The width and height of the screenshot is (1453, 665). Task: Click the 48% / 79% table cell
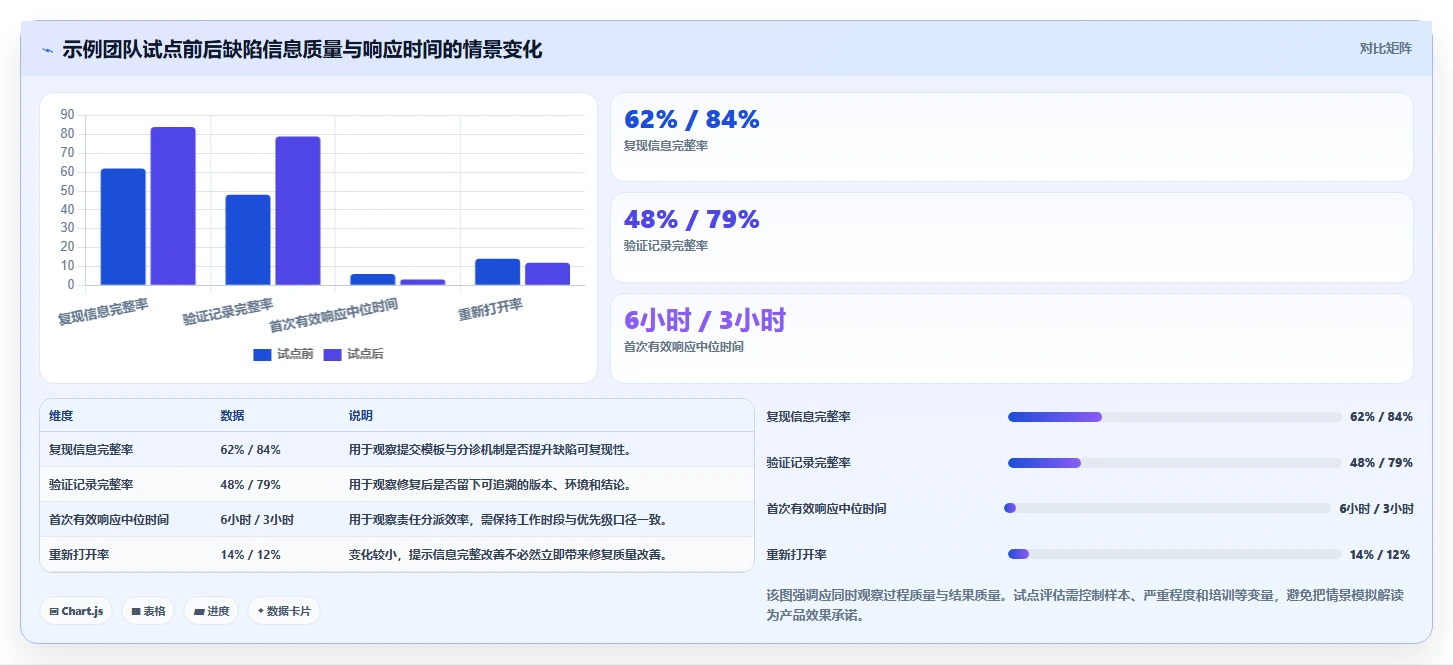[251, 485]
